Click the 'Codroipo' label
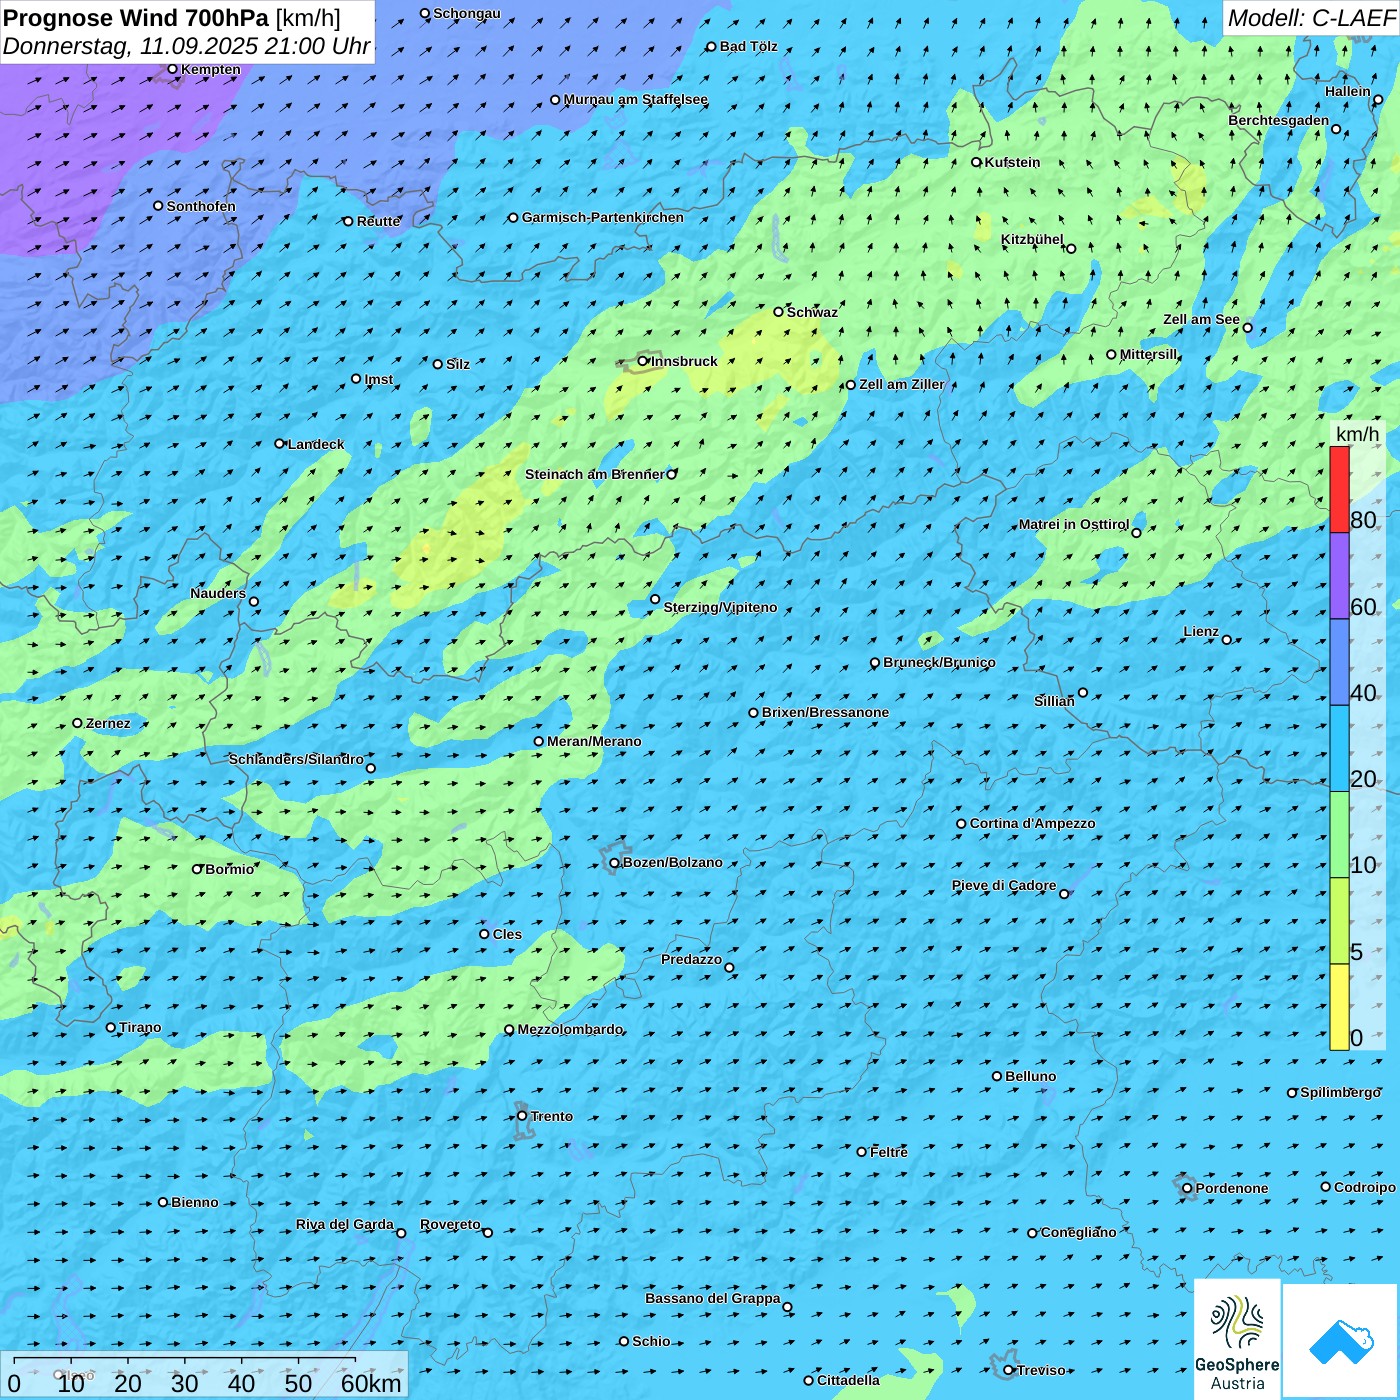This screenshot has height=1400, width=1400. click(x=1364, y=1187)
